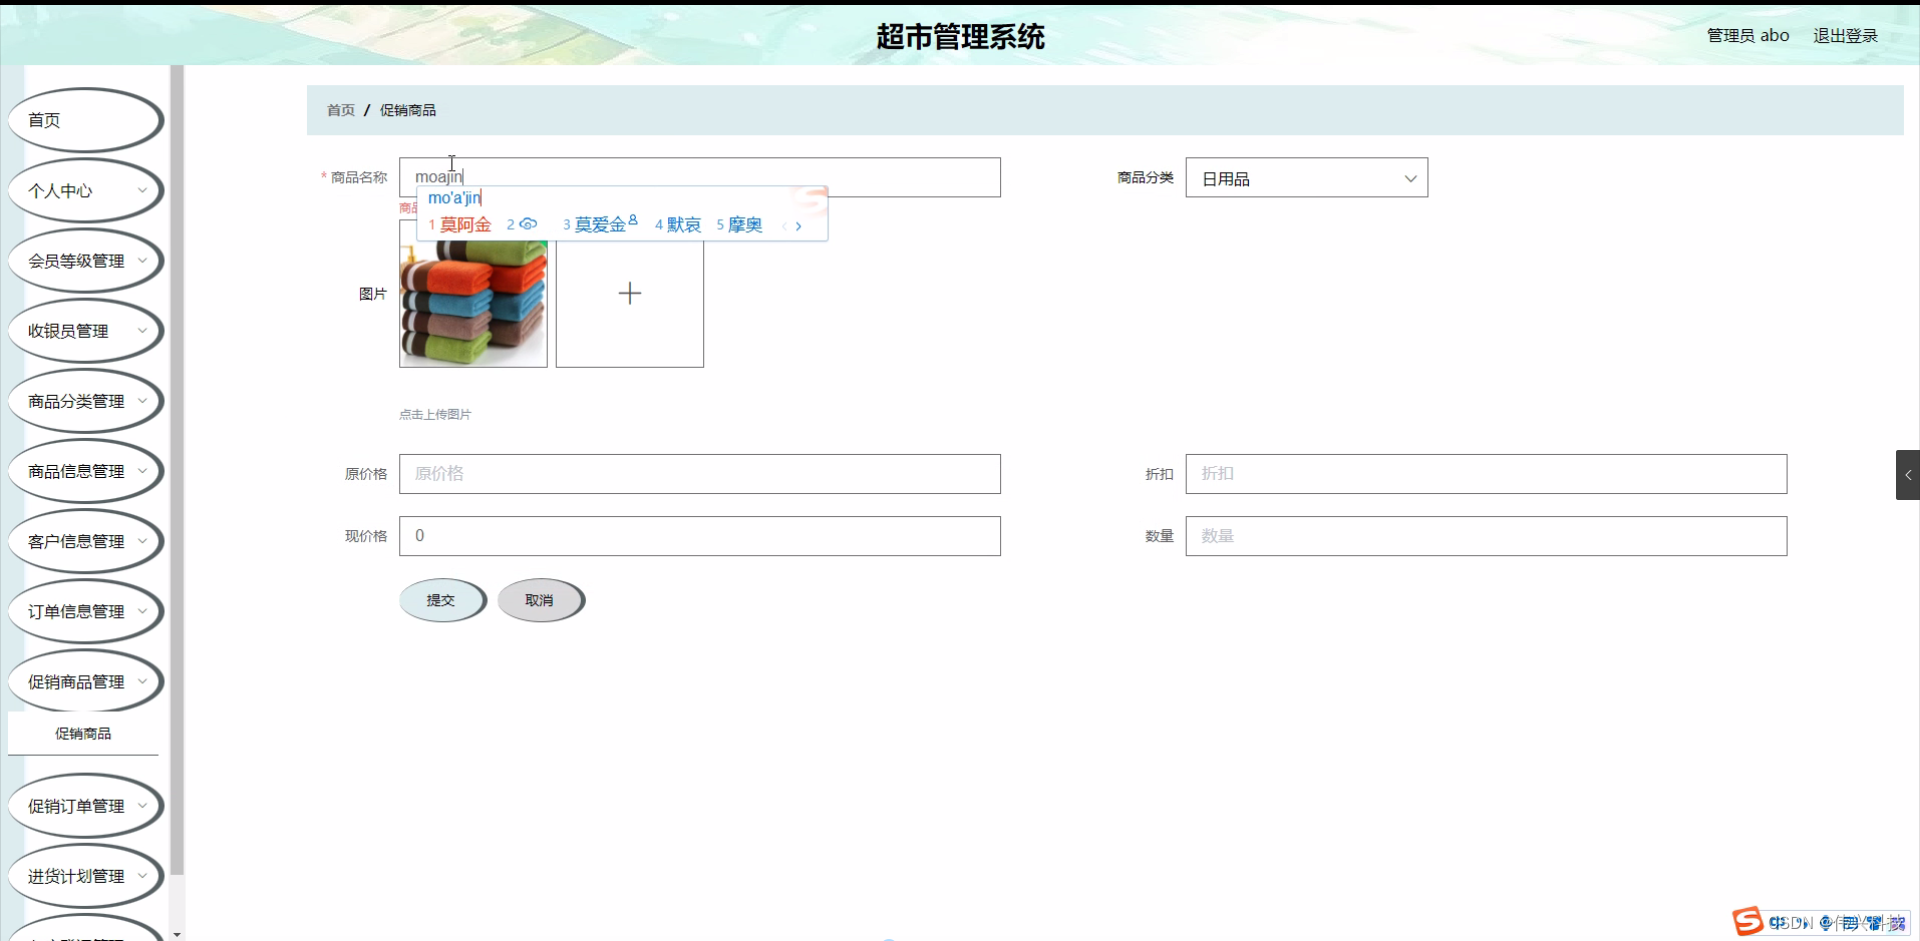Viewport: 1920px width, 941px height.
Task: Click the previous-page arrow in IME candidate list
Action: [782, 226]
